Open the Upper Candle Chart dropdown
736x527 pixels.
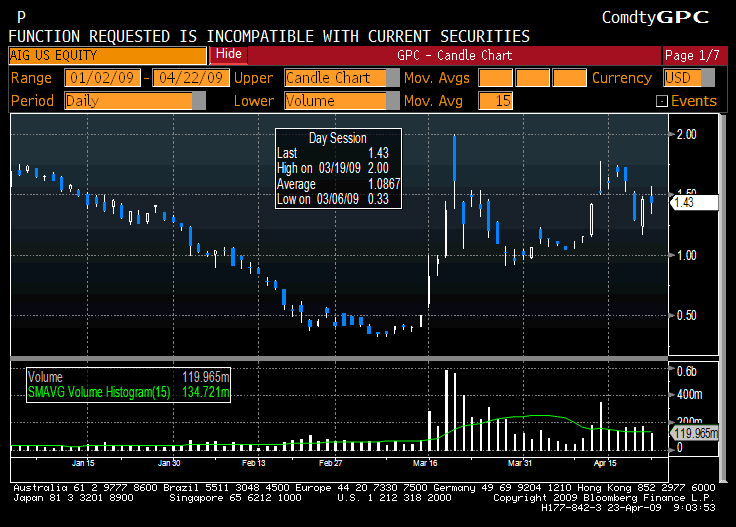[342, 78]
